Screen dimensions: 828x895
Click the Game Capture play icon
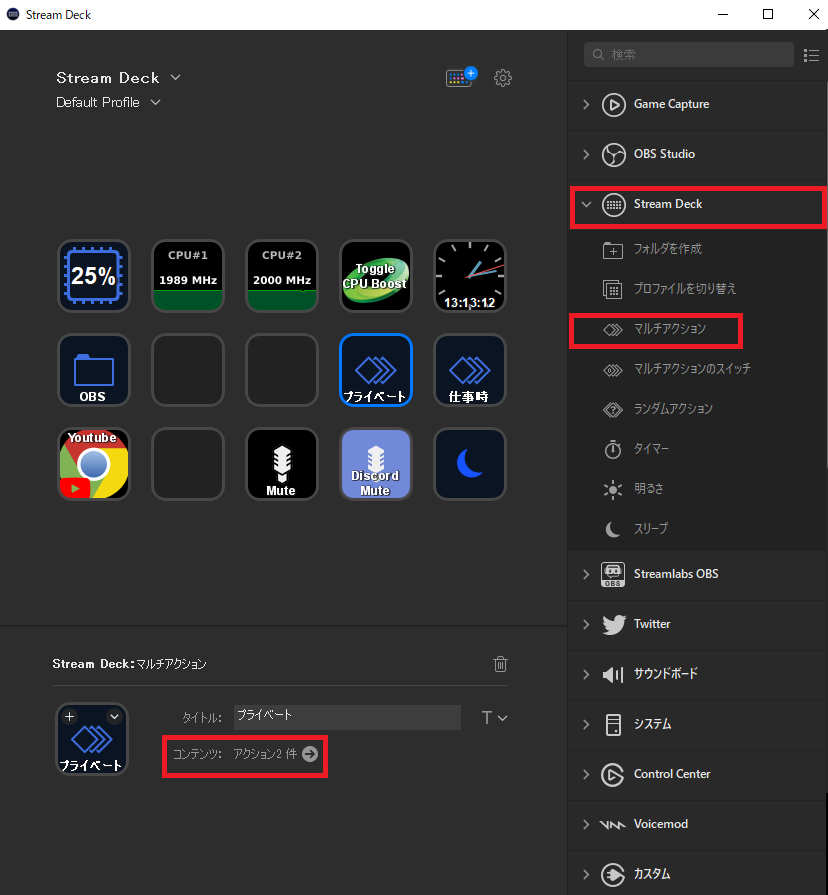[613, 104]
